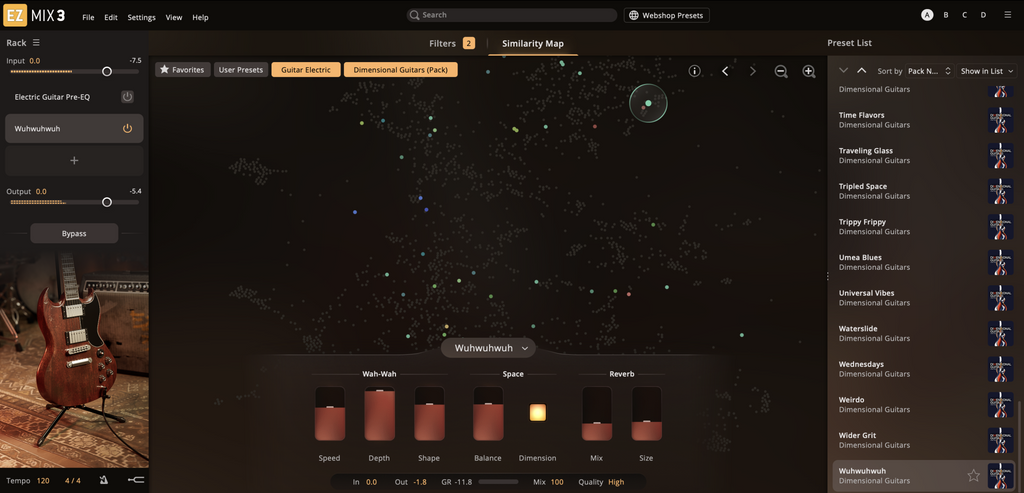
Task: Toggle the Guitar Electric filter chip
Action: [x=306, y=70]
